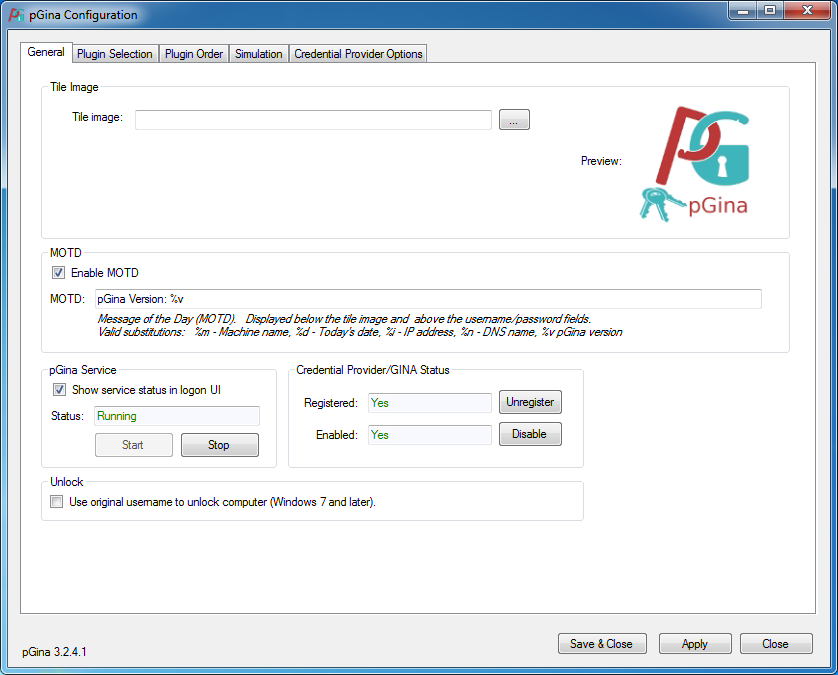Click the Valid substitutions help text
This screenshot has height=675, width=838.
[360, 332]
